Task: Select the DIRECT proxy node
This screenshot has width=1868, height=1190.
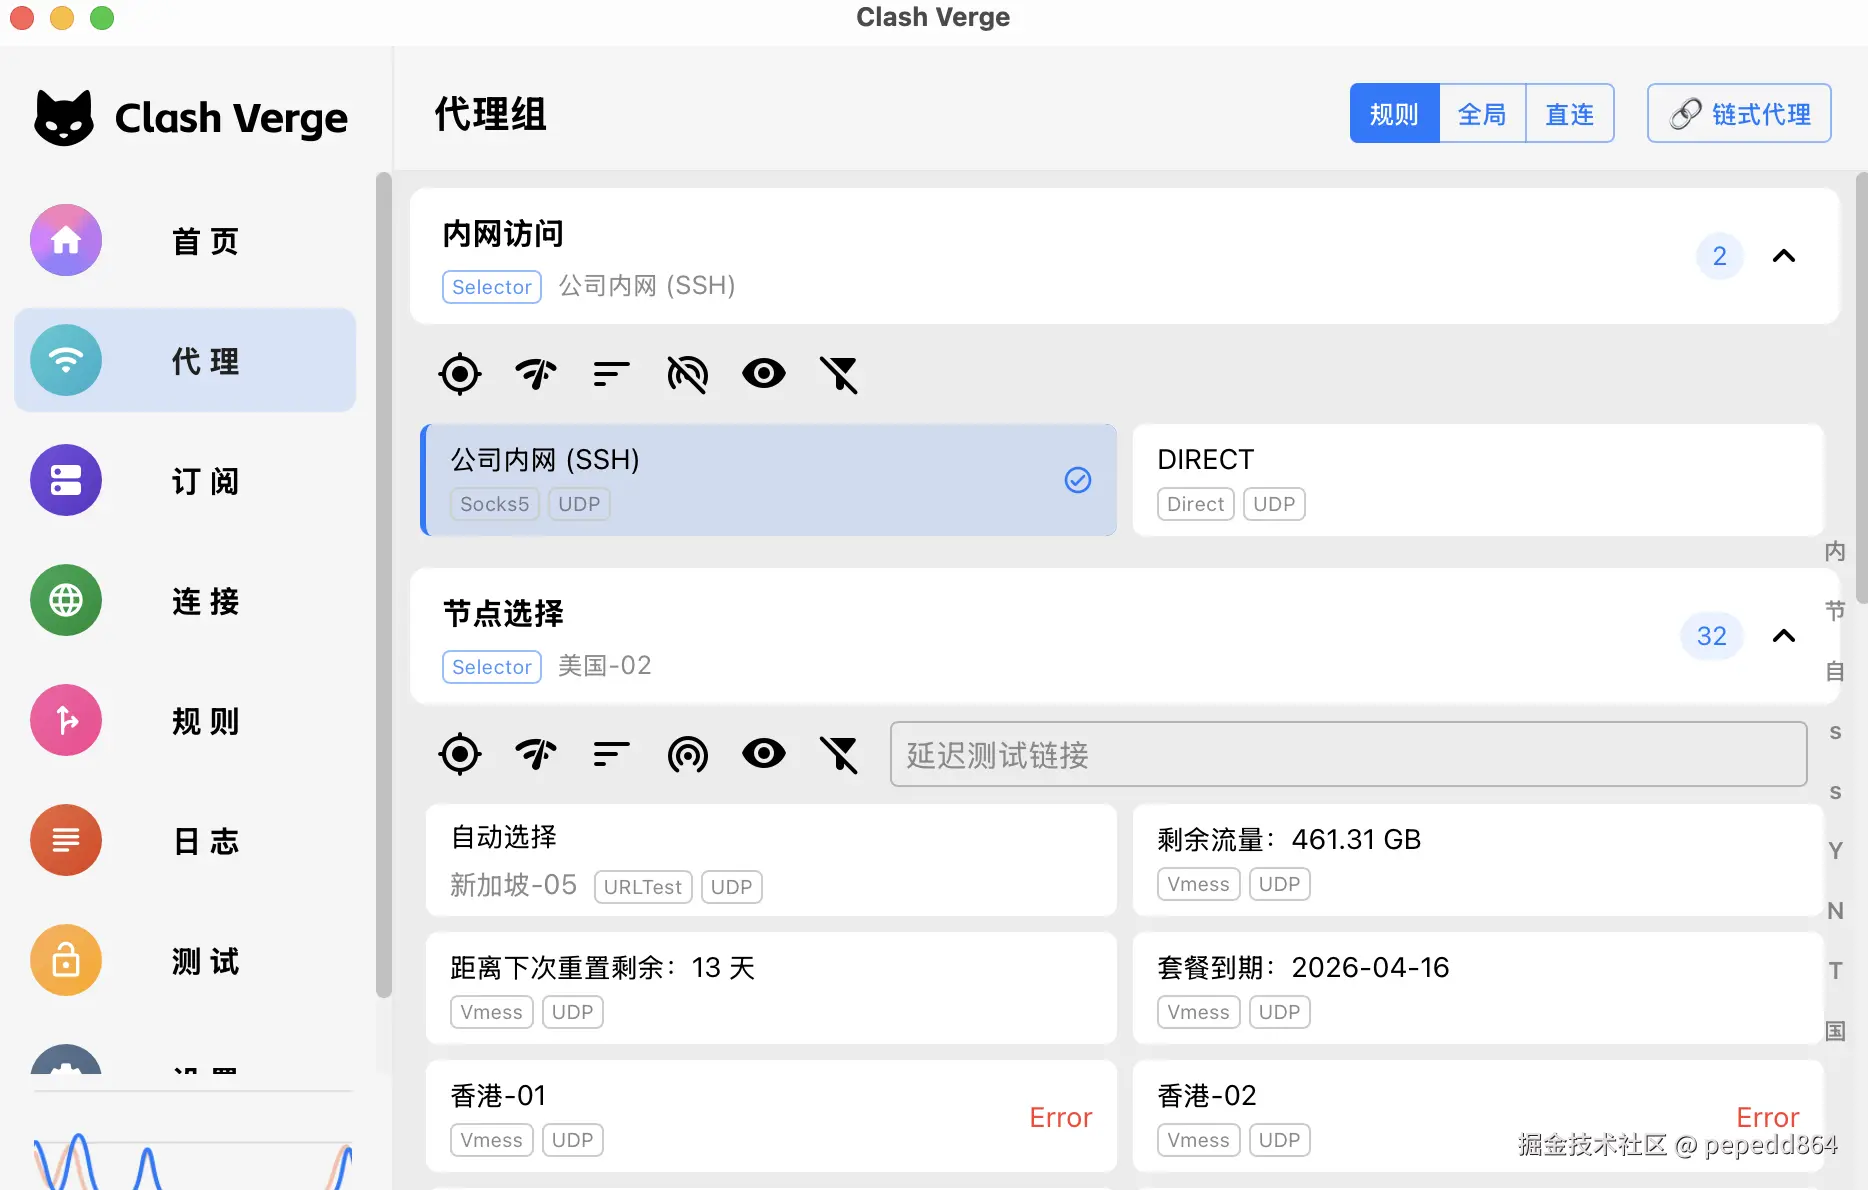Action: 1478,480
